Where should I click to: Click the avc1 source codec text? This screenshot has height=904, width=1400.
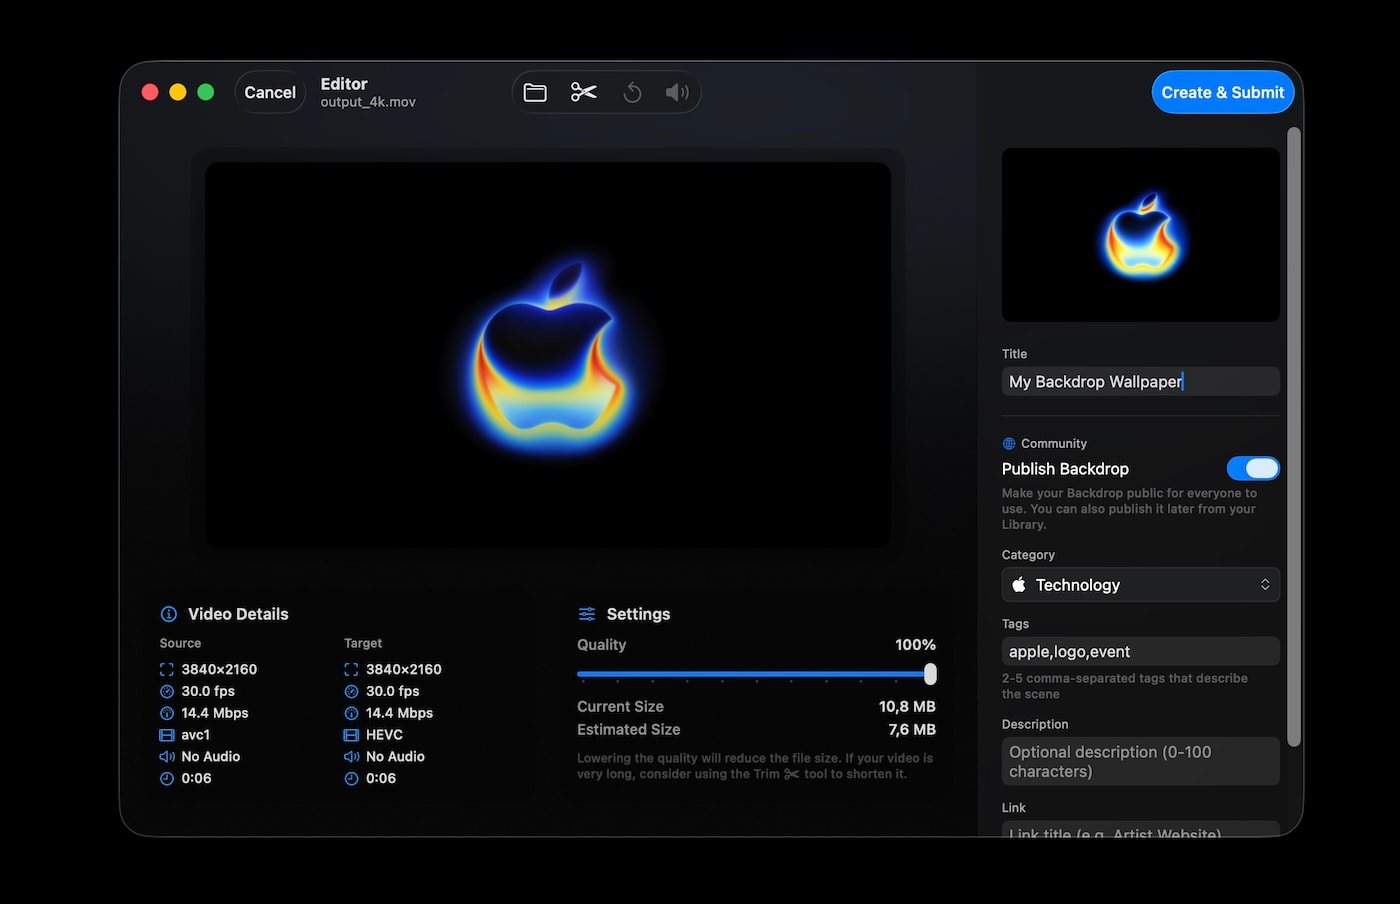pos(196,735)
